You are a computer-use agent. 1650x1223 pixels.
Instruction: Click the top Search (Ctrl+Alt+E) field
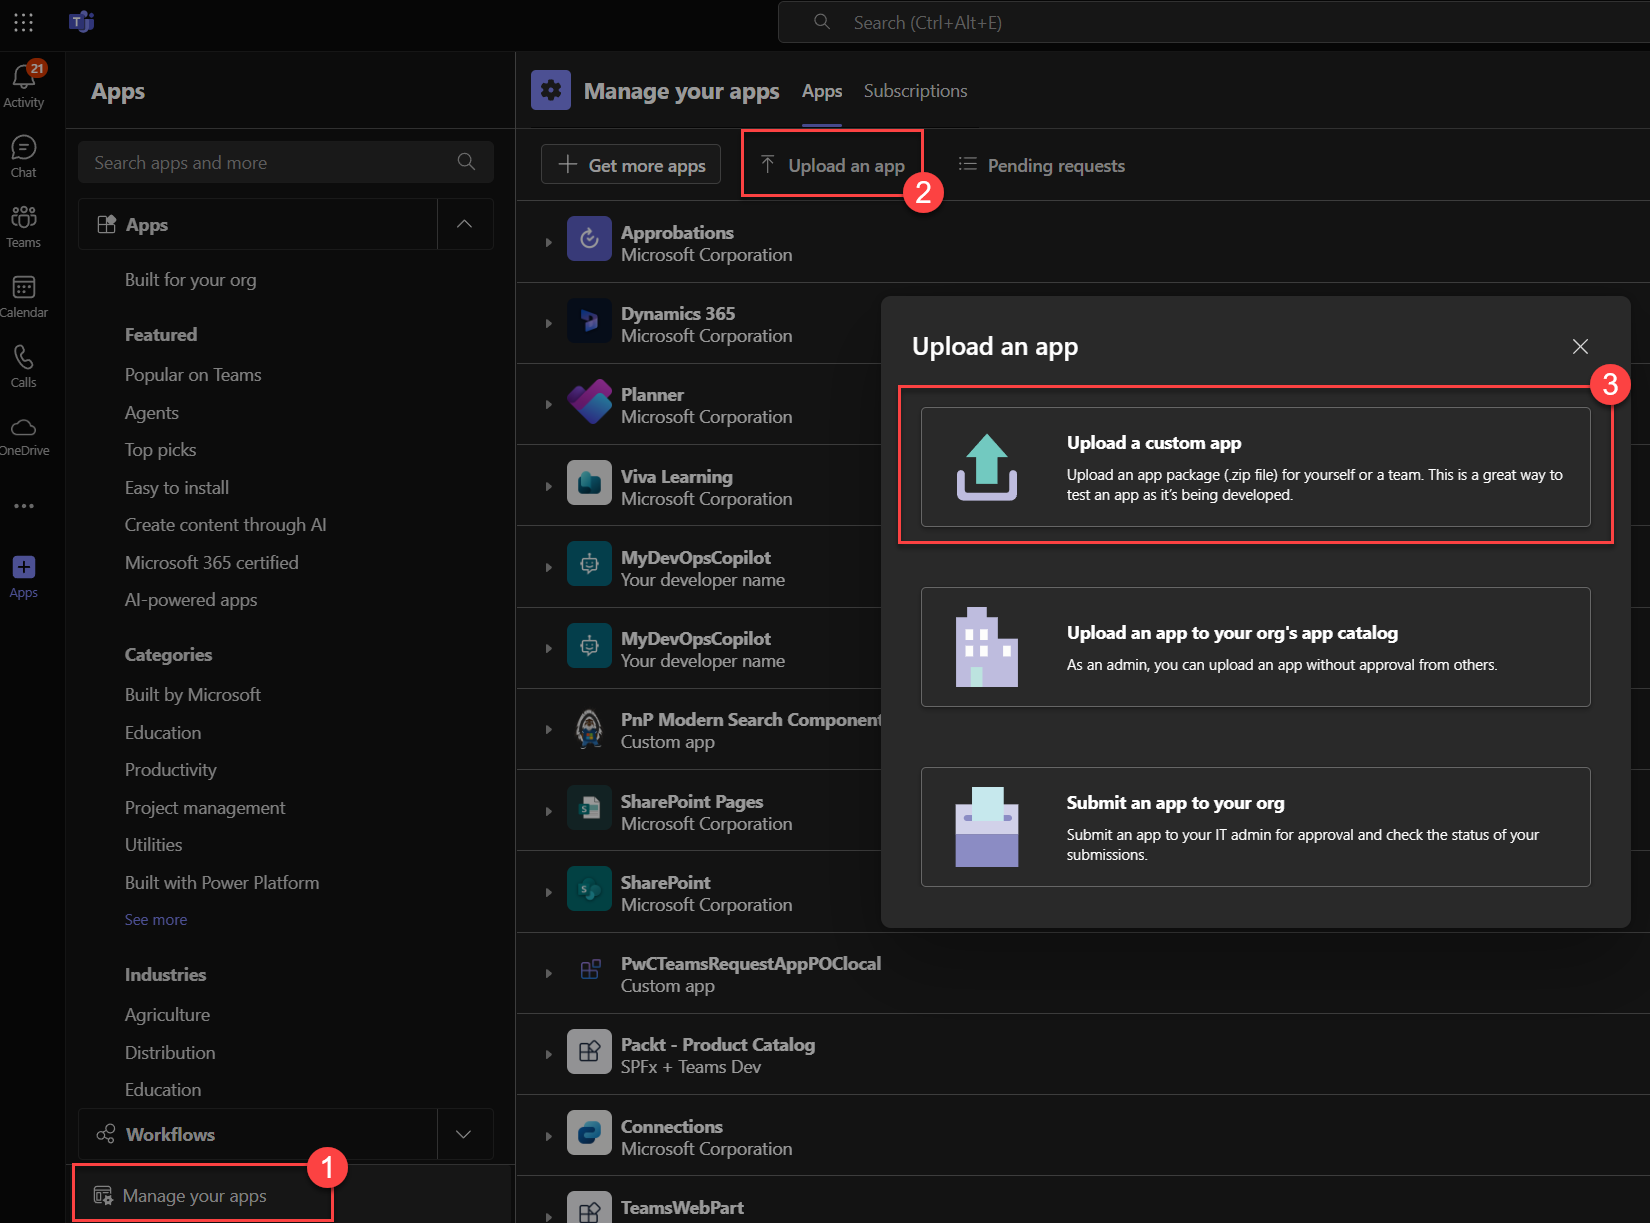point(1213,22)
